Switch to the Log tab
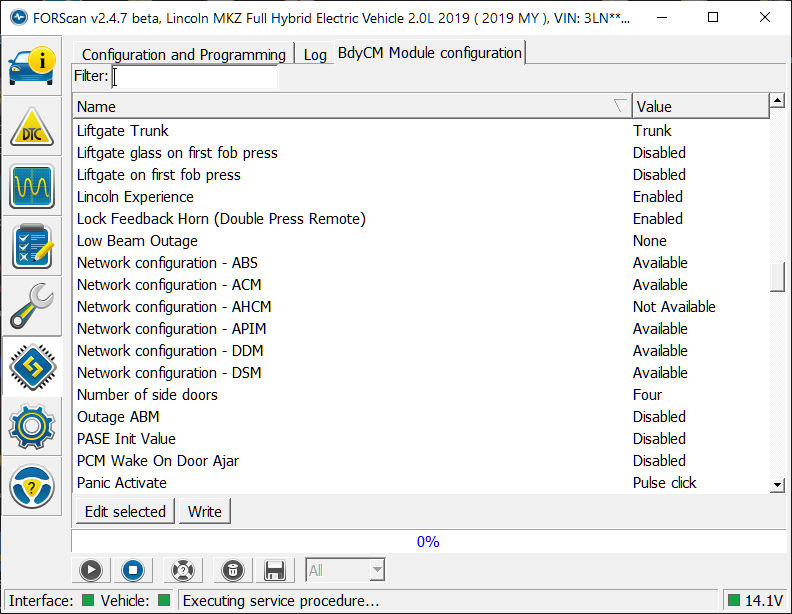Viewport: 792px width, 614px height. point(315,54)
